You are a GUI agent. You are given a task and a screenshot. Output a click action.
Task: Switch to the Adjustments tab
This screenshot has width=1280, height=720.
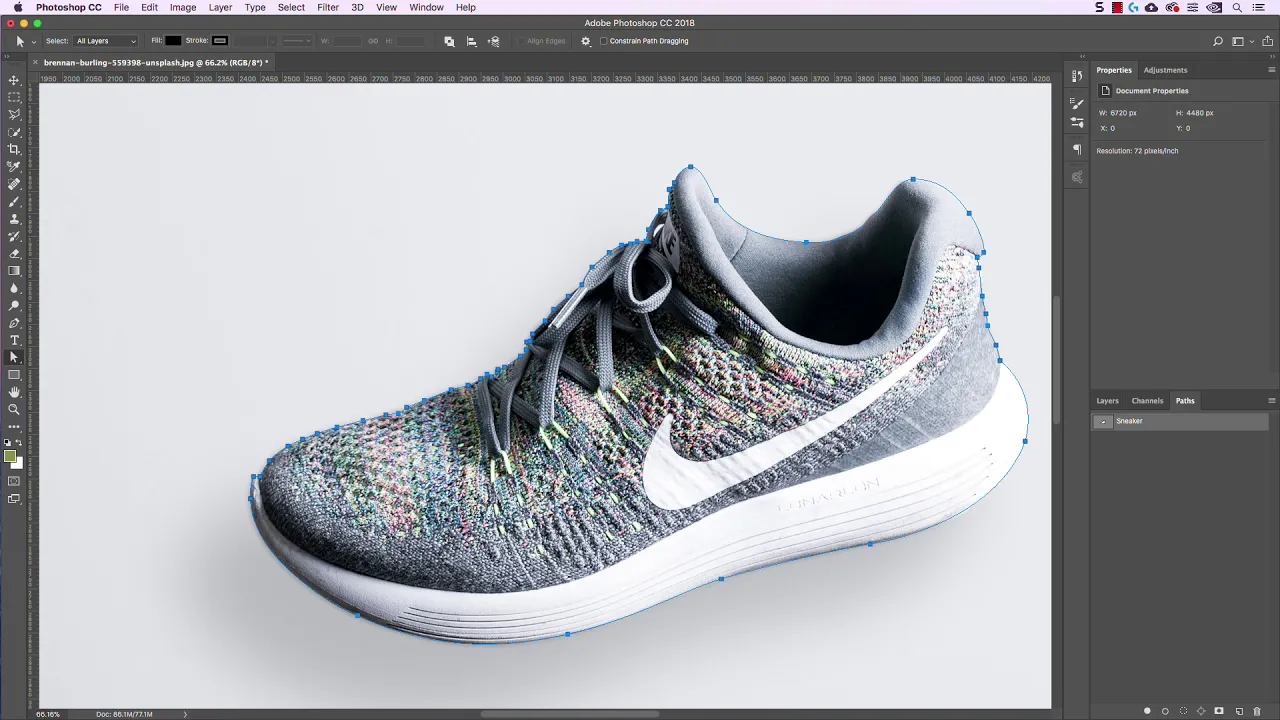(x=1165, y=70)
